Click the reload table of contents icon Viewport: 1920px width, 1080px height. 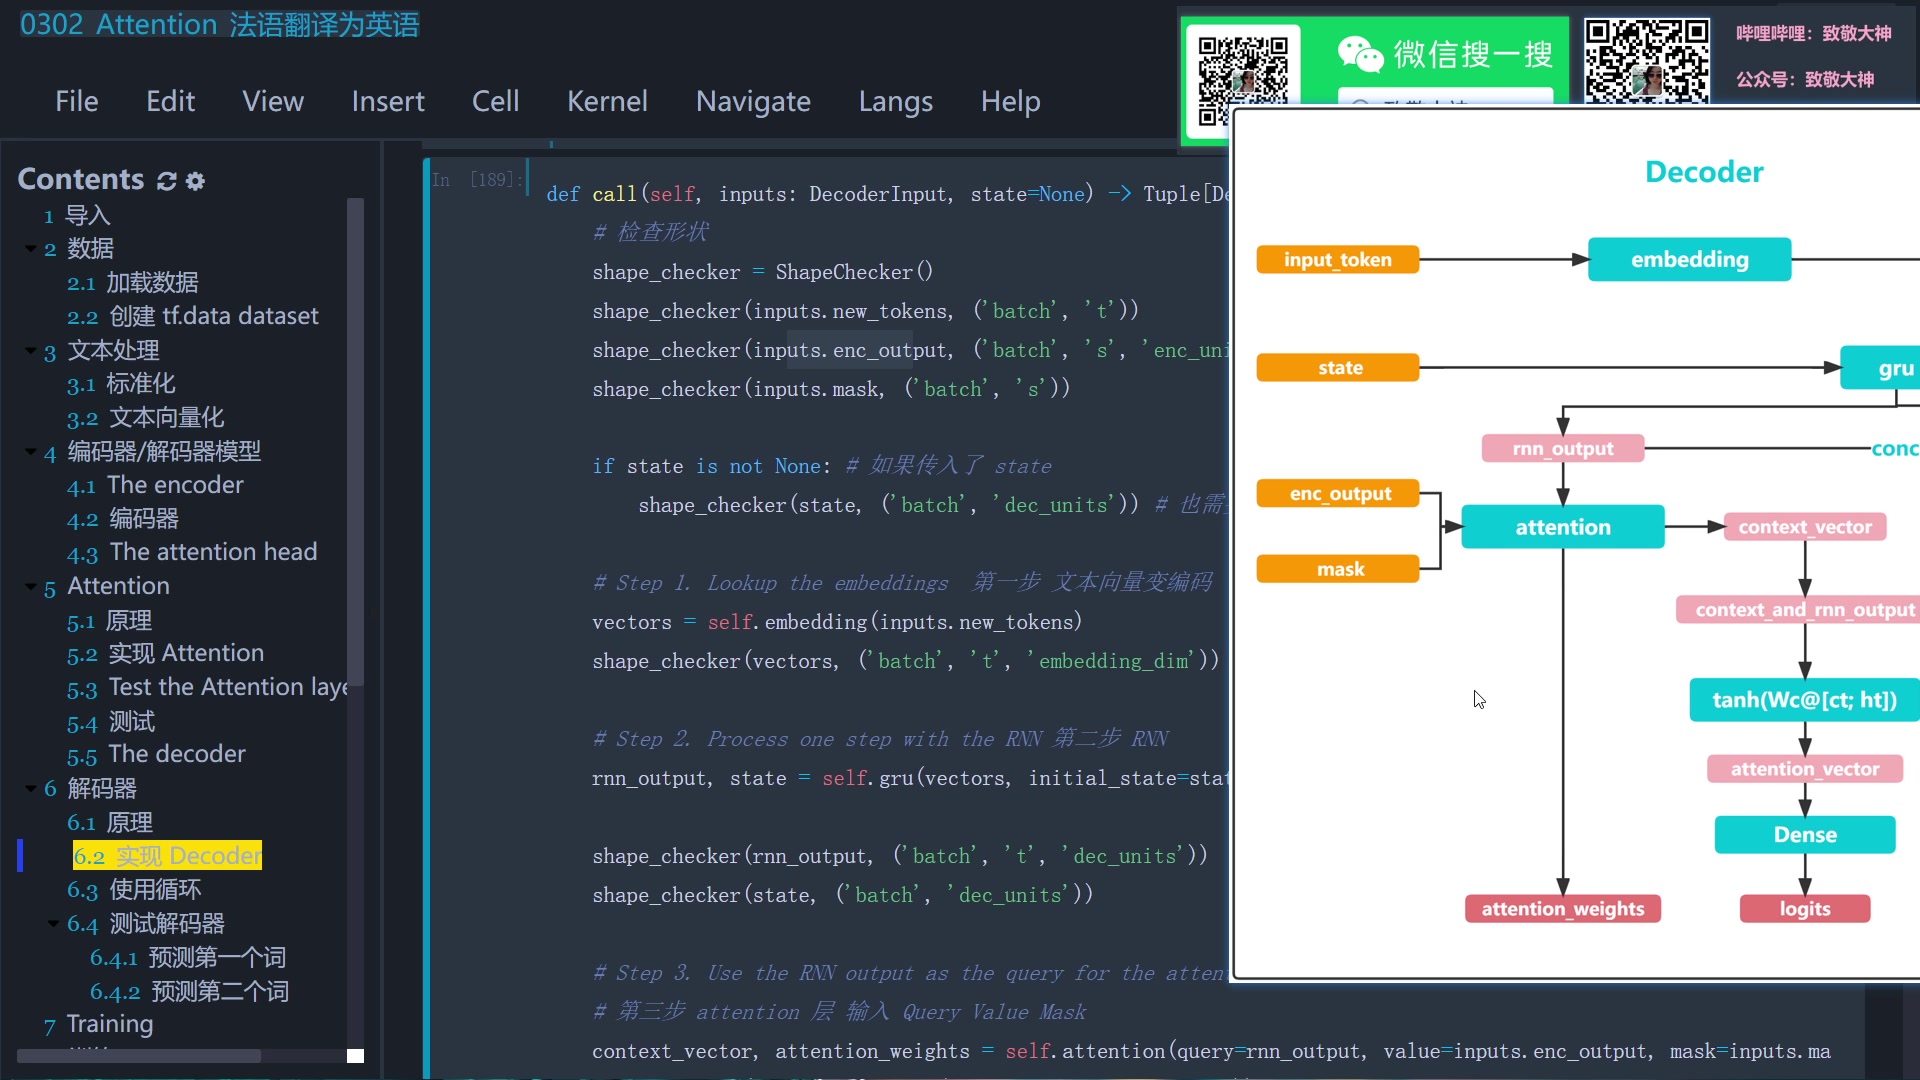167,181
